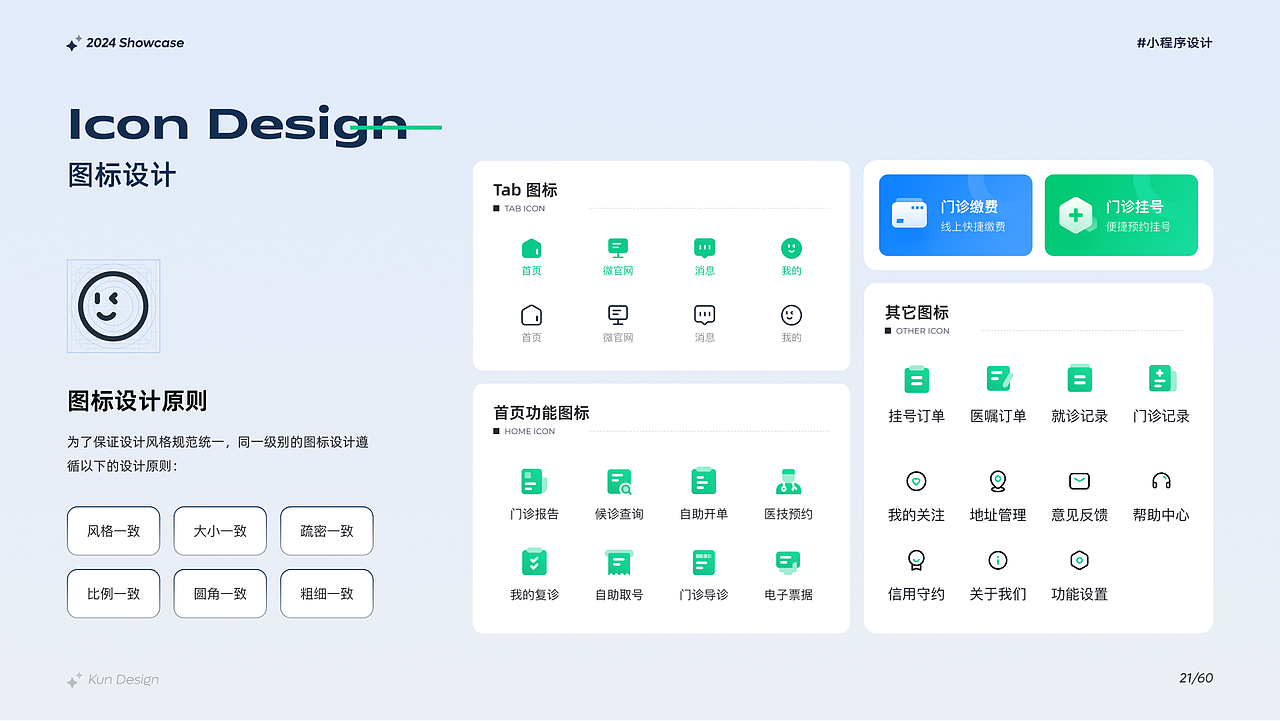This screenshot has height=721, width=1280.
Task: Open the 医嘱订单 pencil note icon
Action: click(x=999, y=378)
